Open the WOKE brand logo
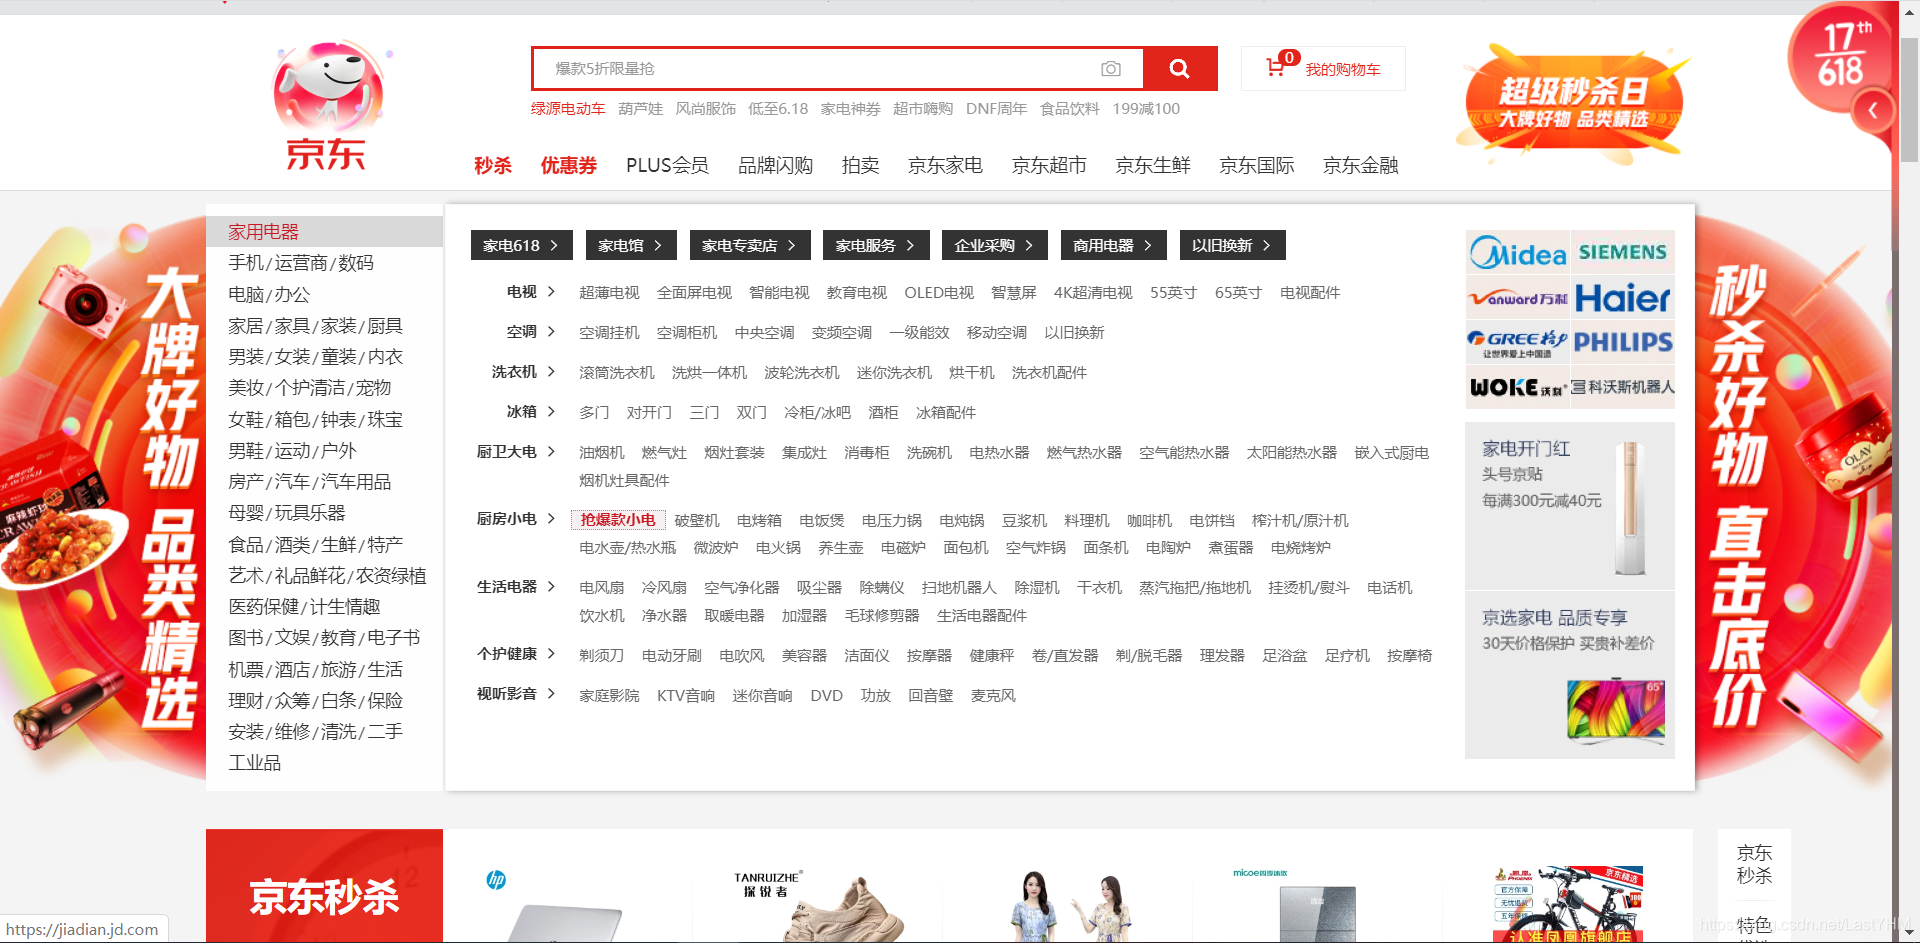The image size is (1920, 943). pos(1518,387)
